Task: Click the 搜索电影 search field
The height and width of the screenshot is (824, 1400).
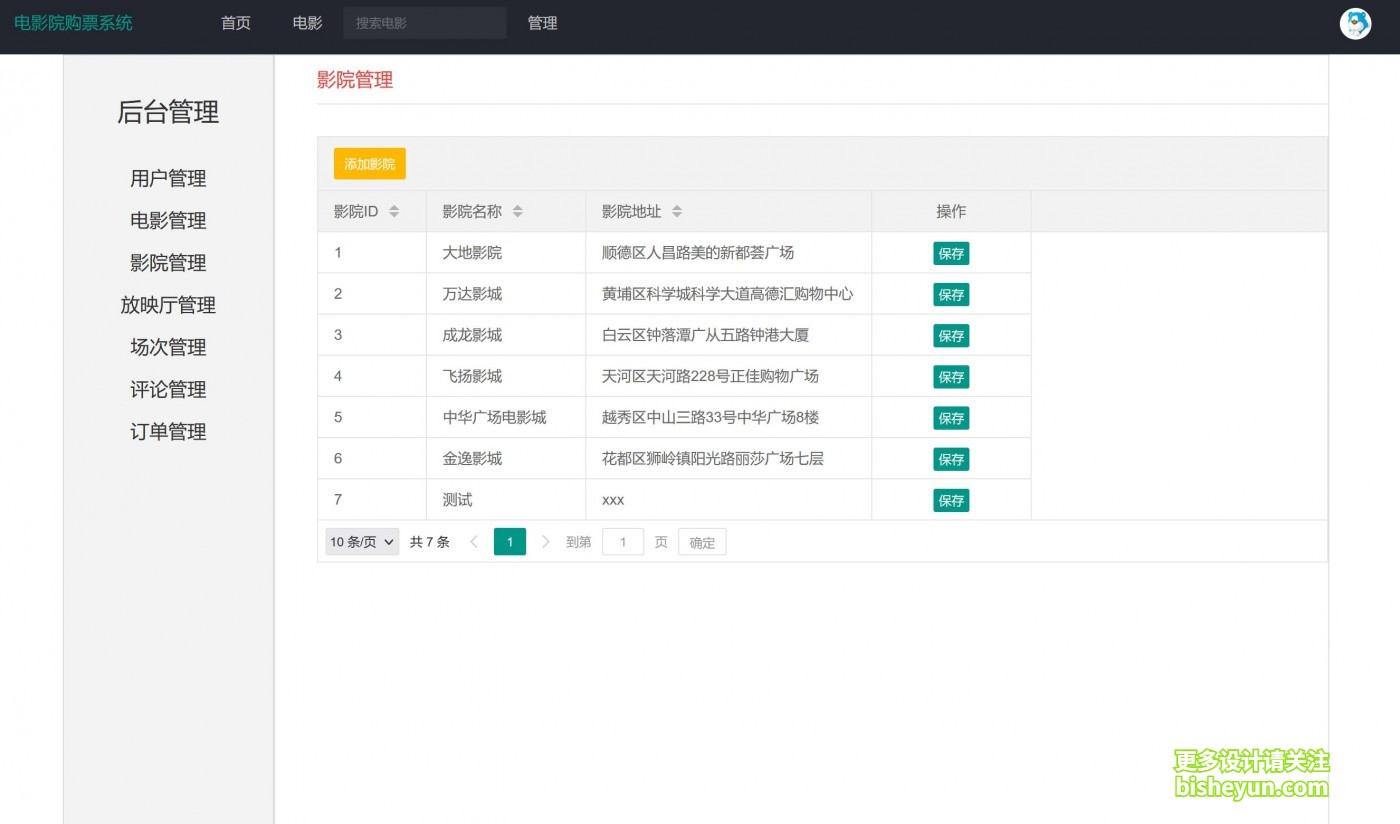Action: click(424, 23)
